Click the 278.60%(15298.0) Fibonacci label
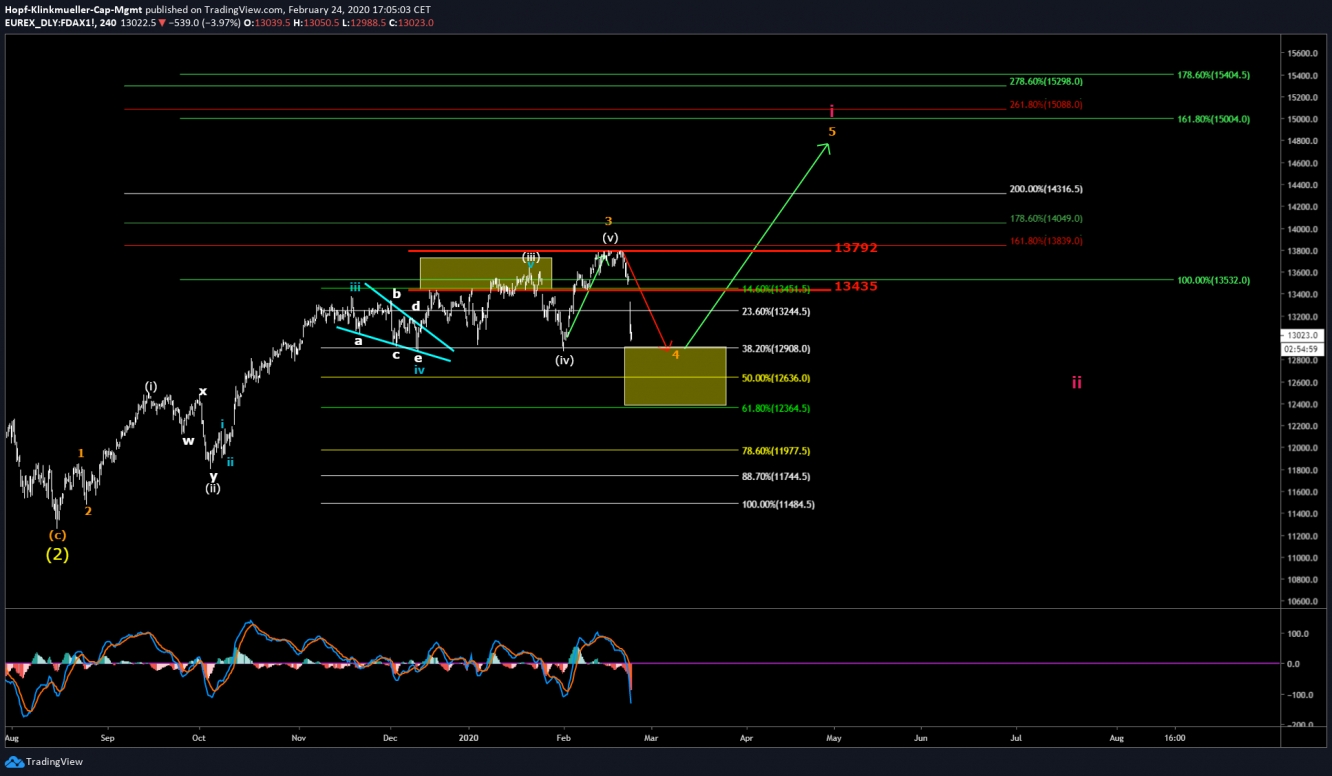Image resolution: width=1332 pixels, height=776 pixels. coord(1046,81)
